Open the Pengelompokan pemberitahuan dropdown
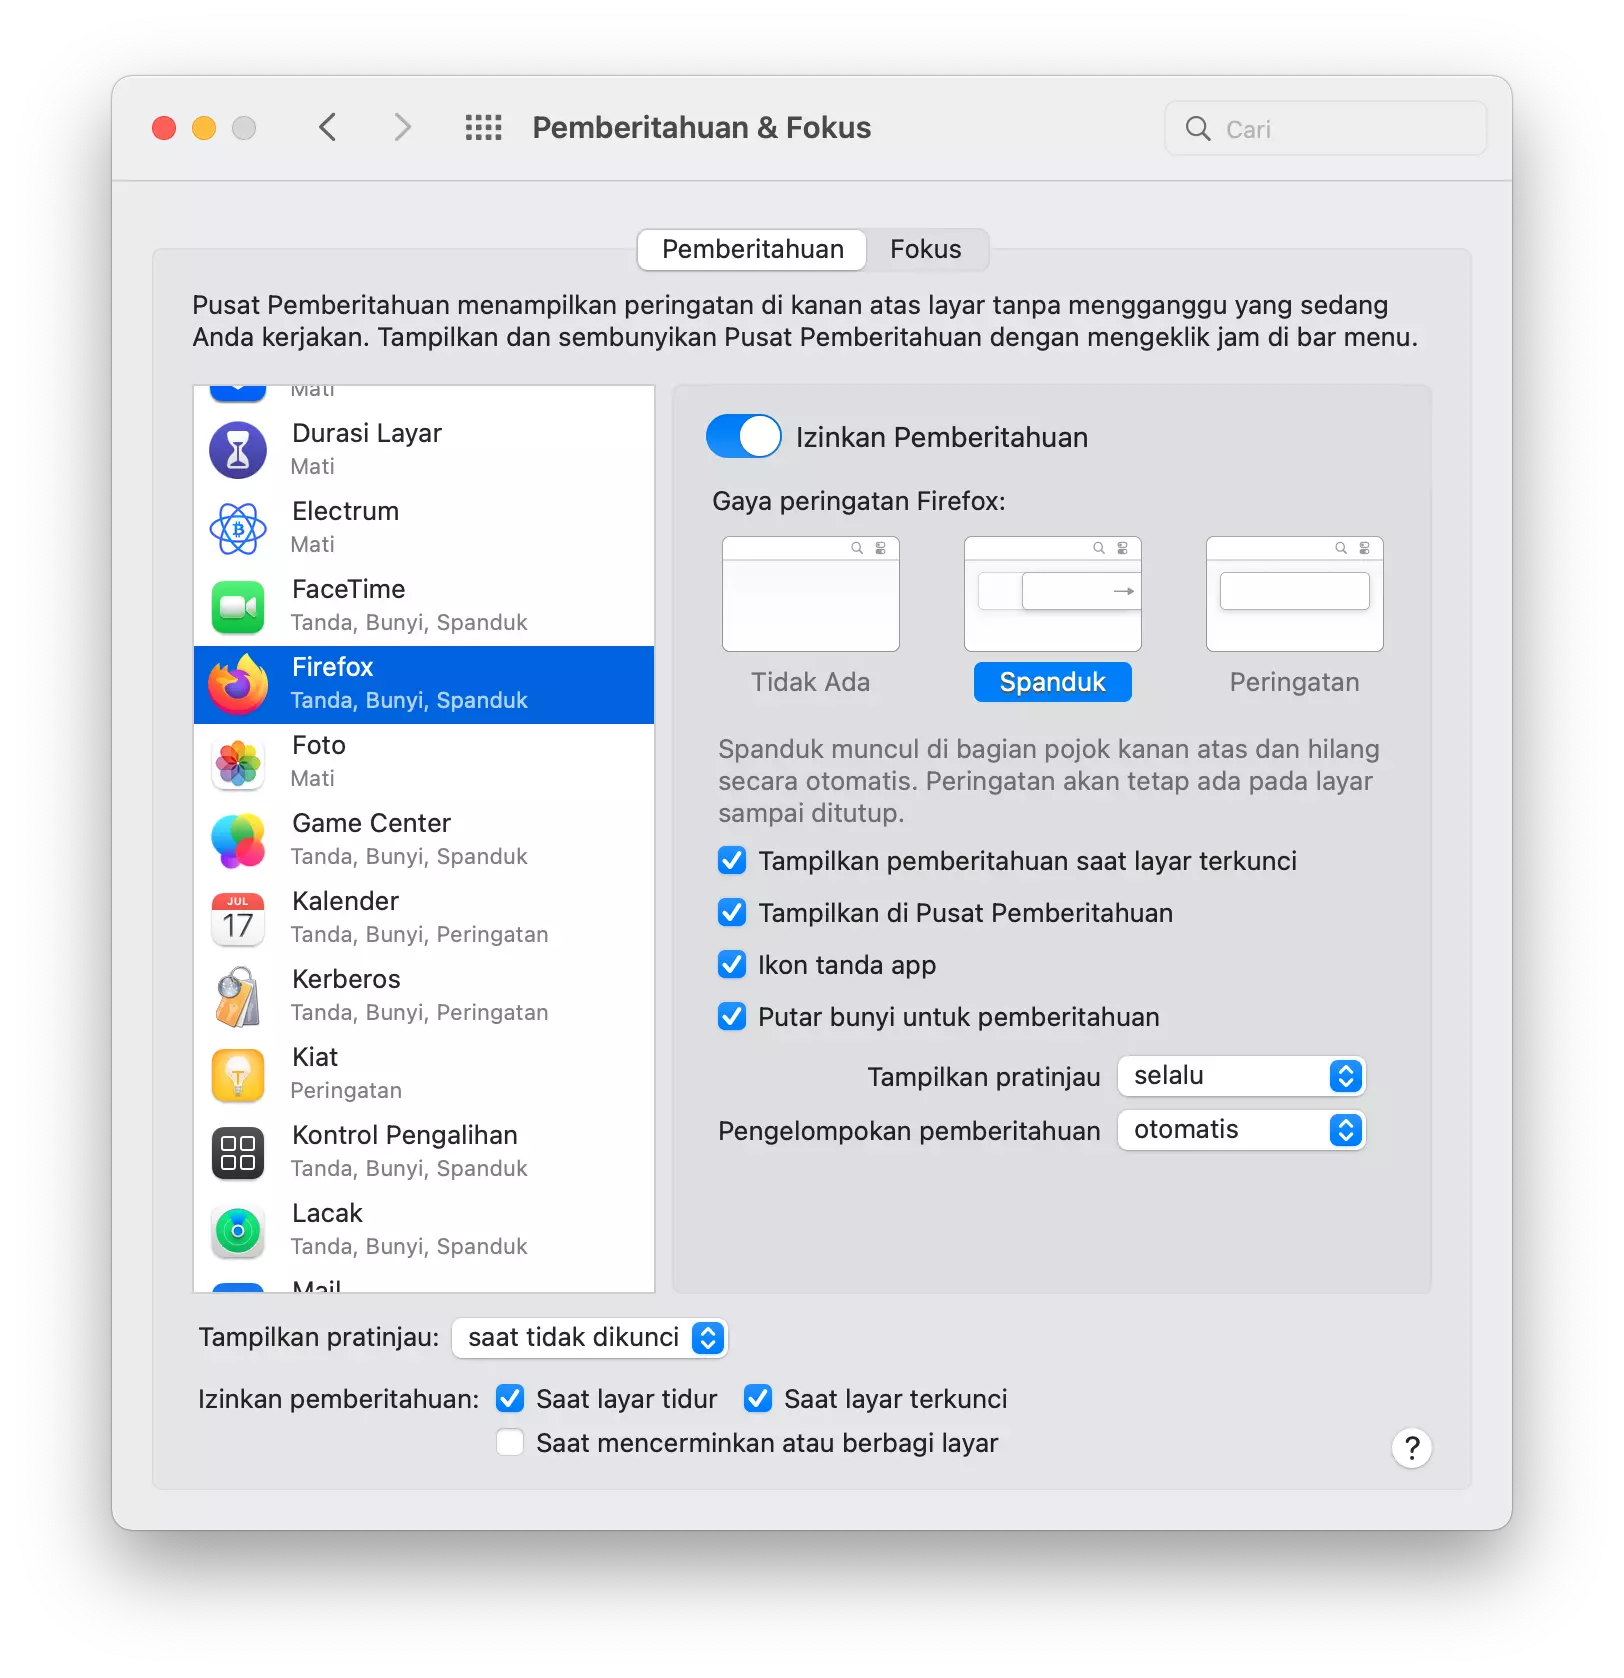This screenshot has height=1678, width=1624. [1241, 1130]
